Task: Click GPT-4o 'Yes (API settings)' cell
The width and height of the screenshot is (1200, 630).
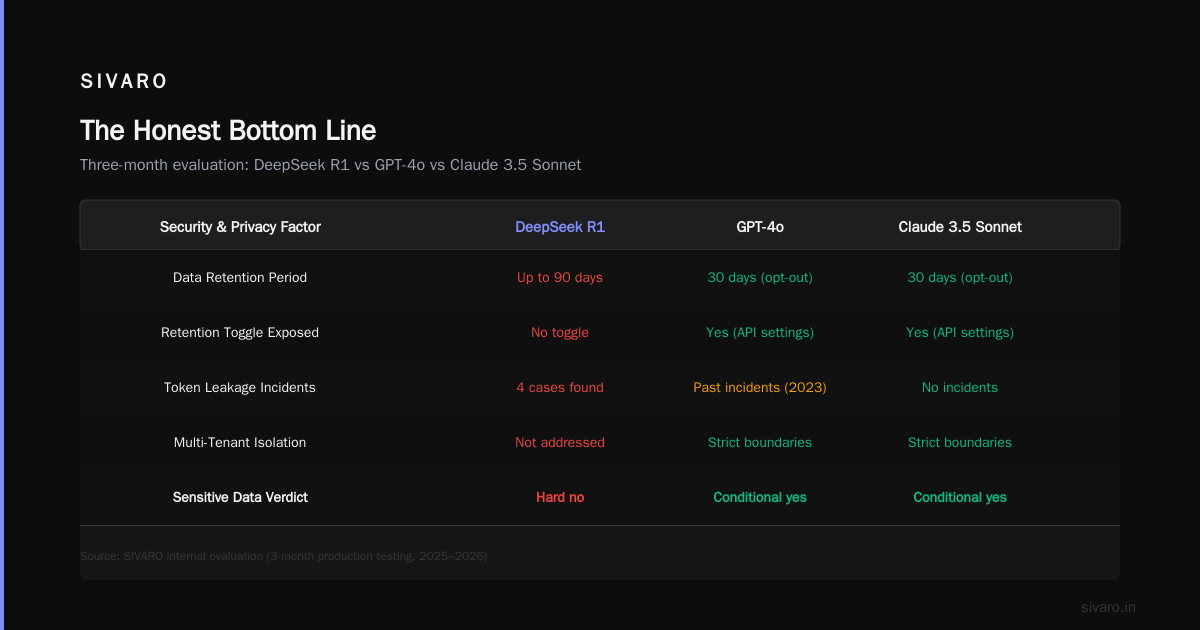Action: (760, 332)
